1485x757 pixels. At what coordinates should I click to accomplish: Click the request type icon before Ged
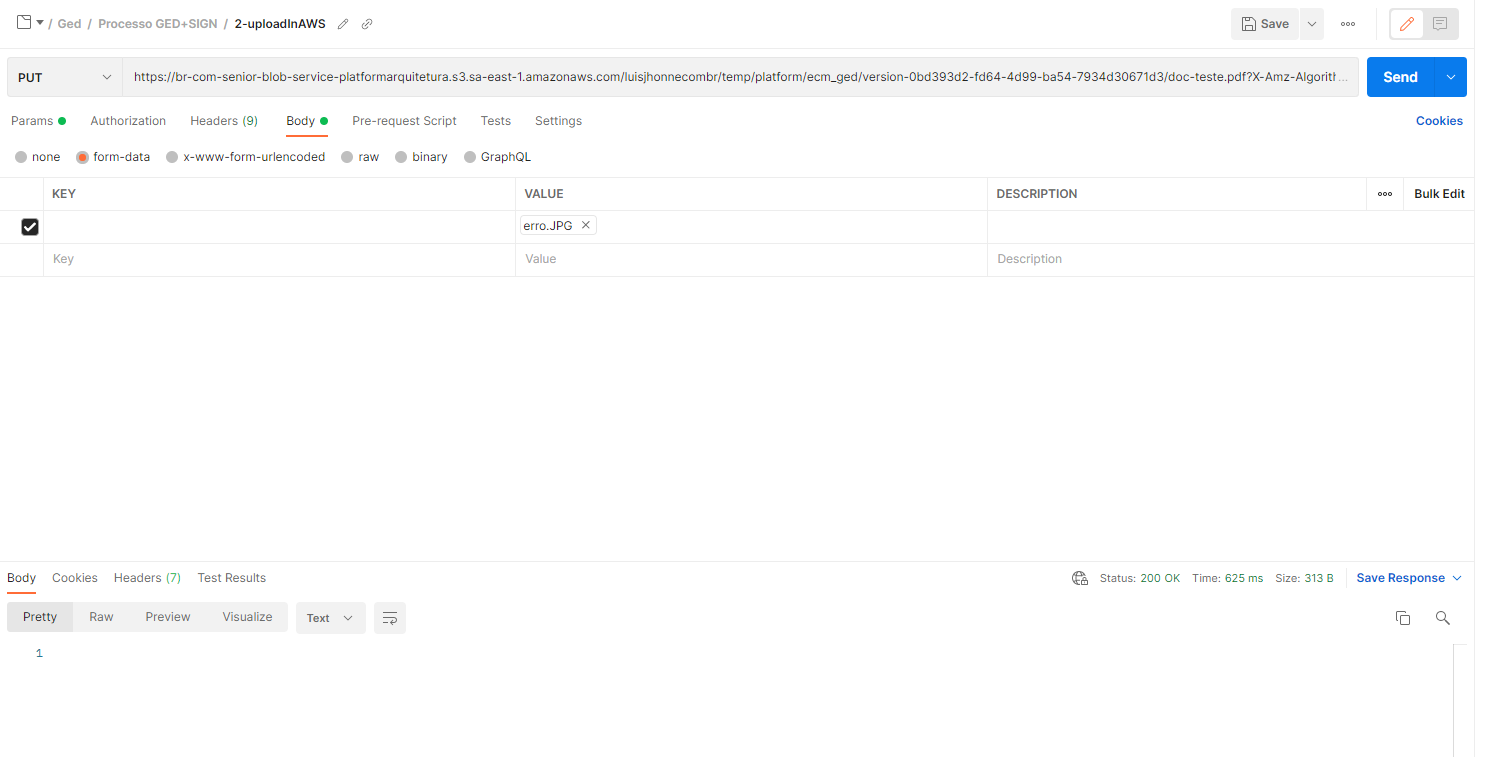pos(24,23)
